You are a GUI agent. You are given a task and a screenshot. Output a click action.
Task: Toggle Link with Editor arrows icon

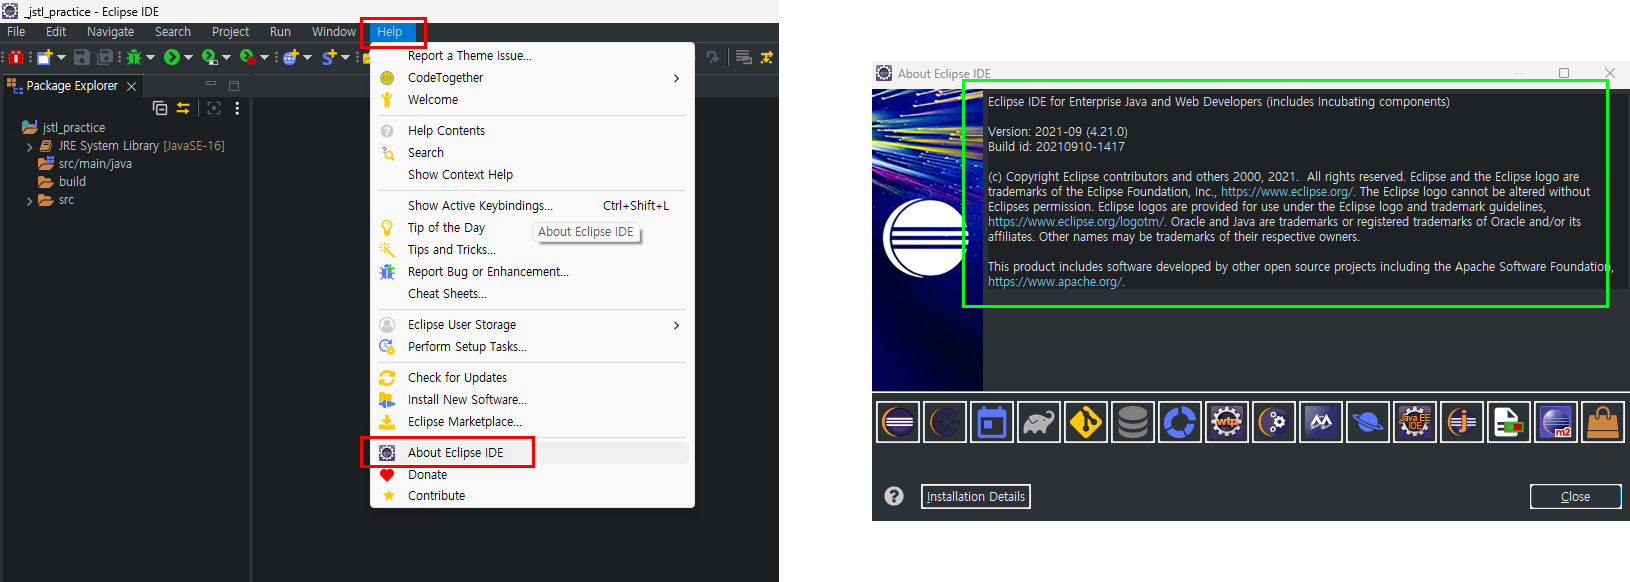pos(183,108)
